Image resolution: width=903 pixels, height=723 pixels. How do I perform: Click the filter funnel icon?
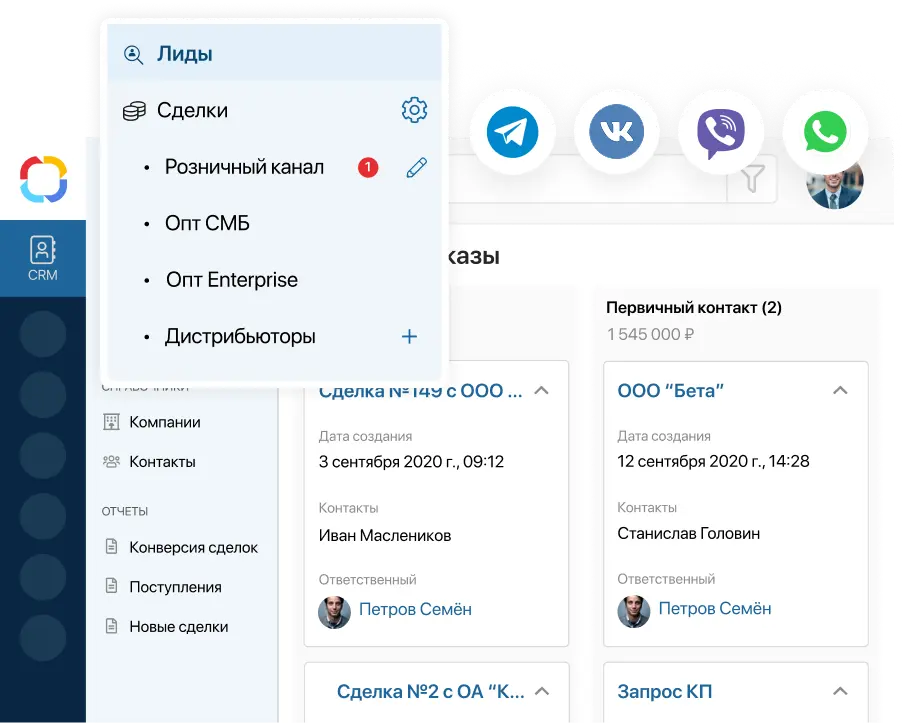752,179
